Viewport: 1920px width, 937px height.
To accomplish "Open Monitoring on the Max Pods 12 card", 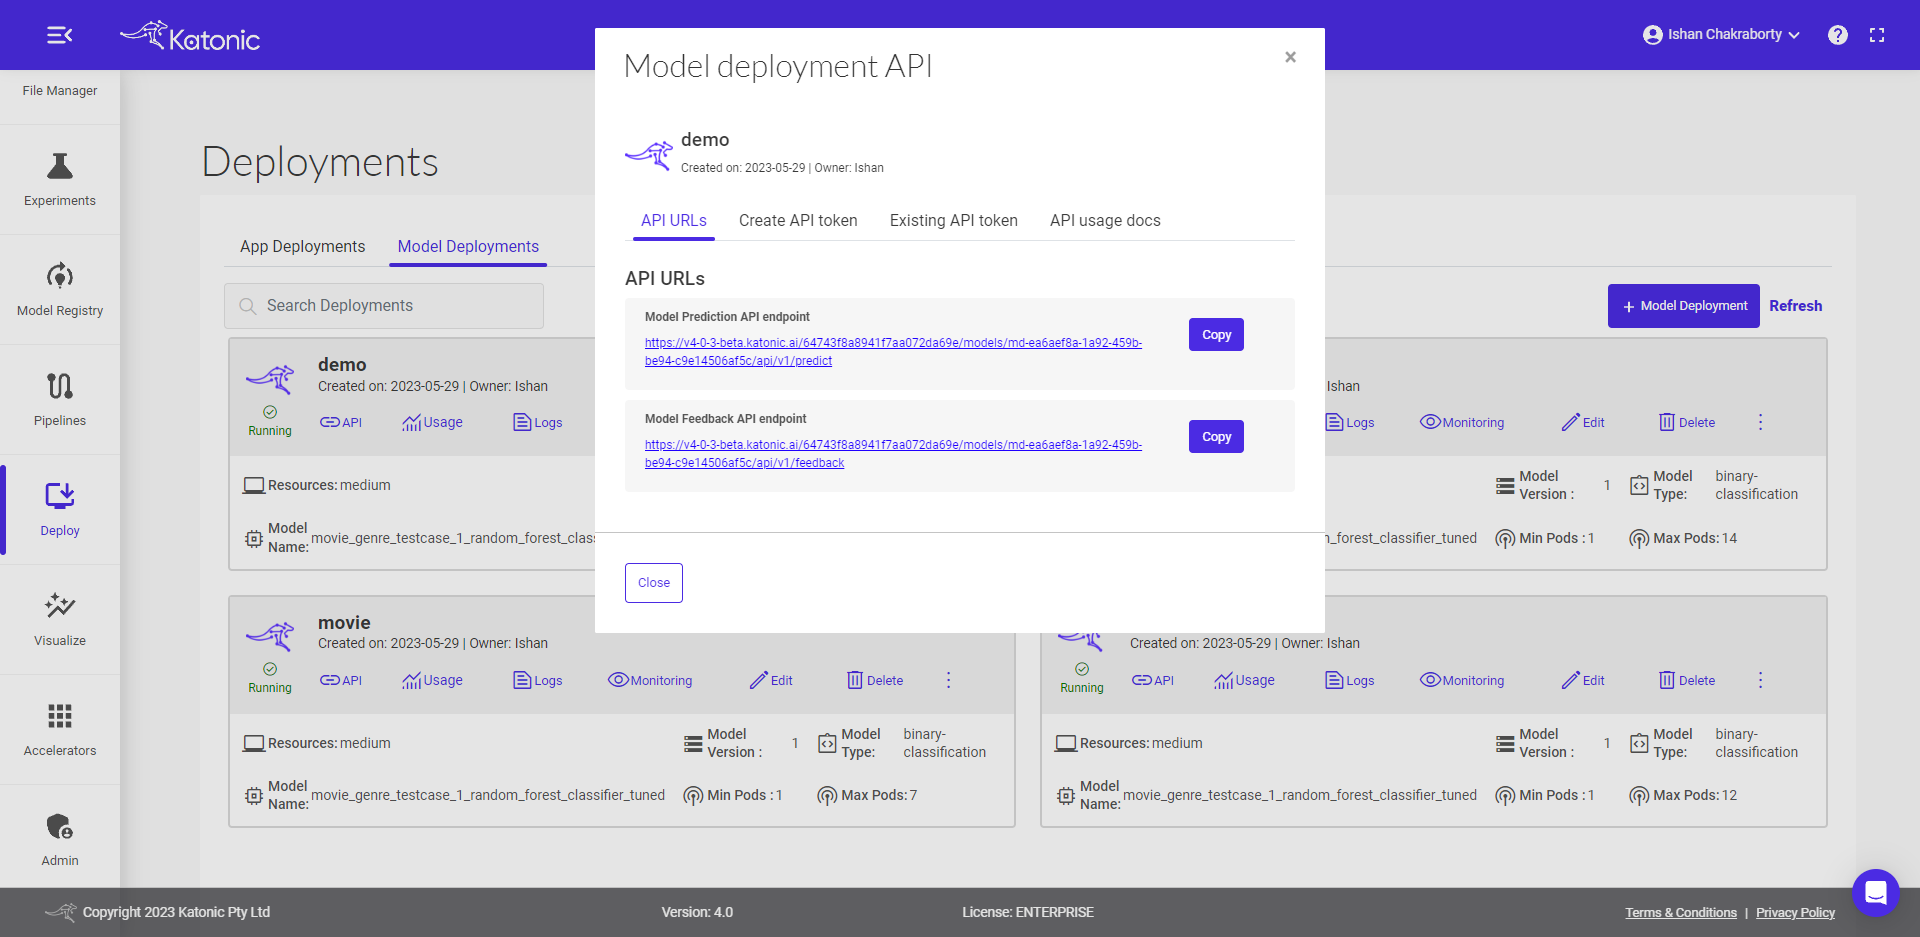I will coord(1462,681).
